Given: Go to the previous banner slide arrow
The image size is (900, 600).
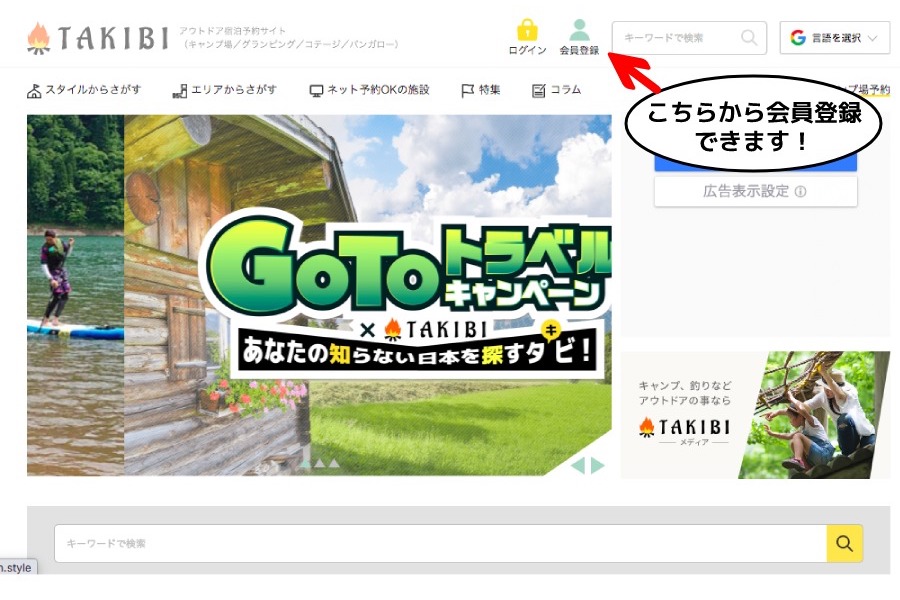Looking at the screenshot, I should [578, 465].
